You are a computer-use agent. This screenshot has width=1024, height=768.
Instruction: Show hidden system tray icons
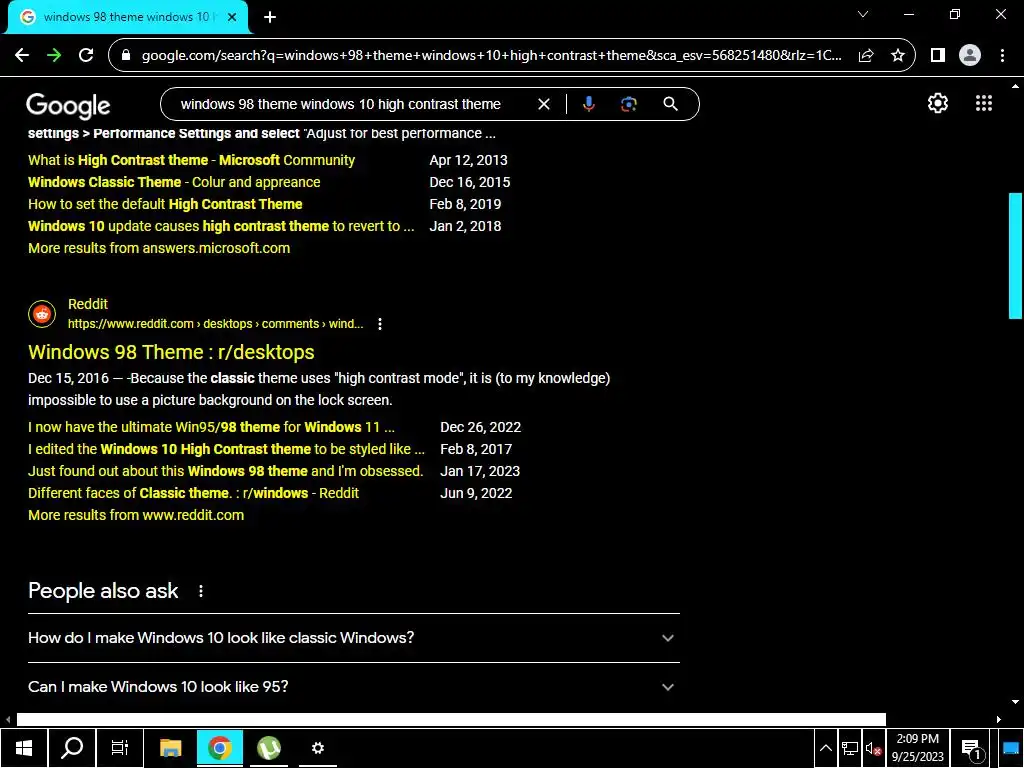click(x=825, y=748)
